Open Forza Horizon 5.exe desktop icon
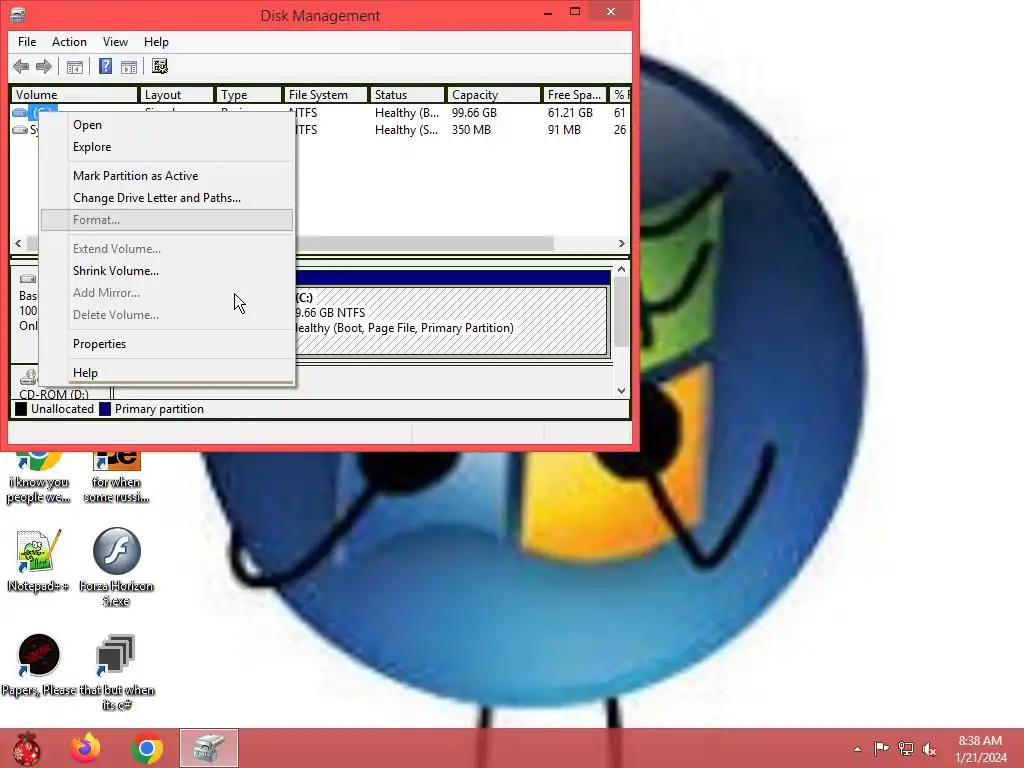Image resolution: width=1024 pixels, height=768 pixels. 116,567
